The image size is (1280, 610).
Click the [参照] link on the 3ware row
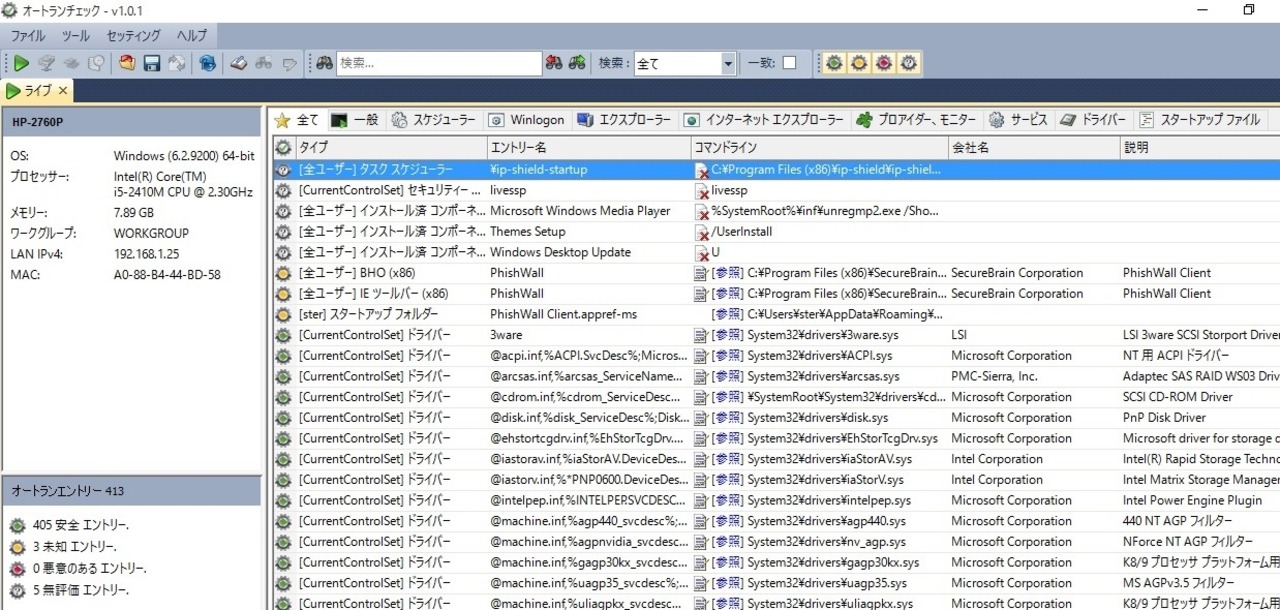pos(727,335)
